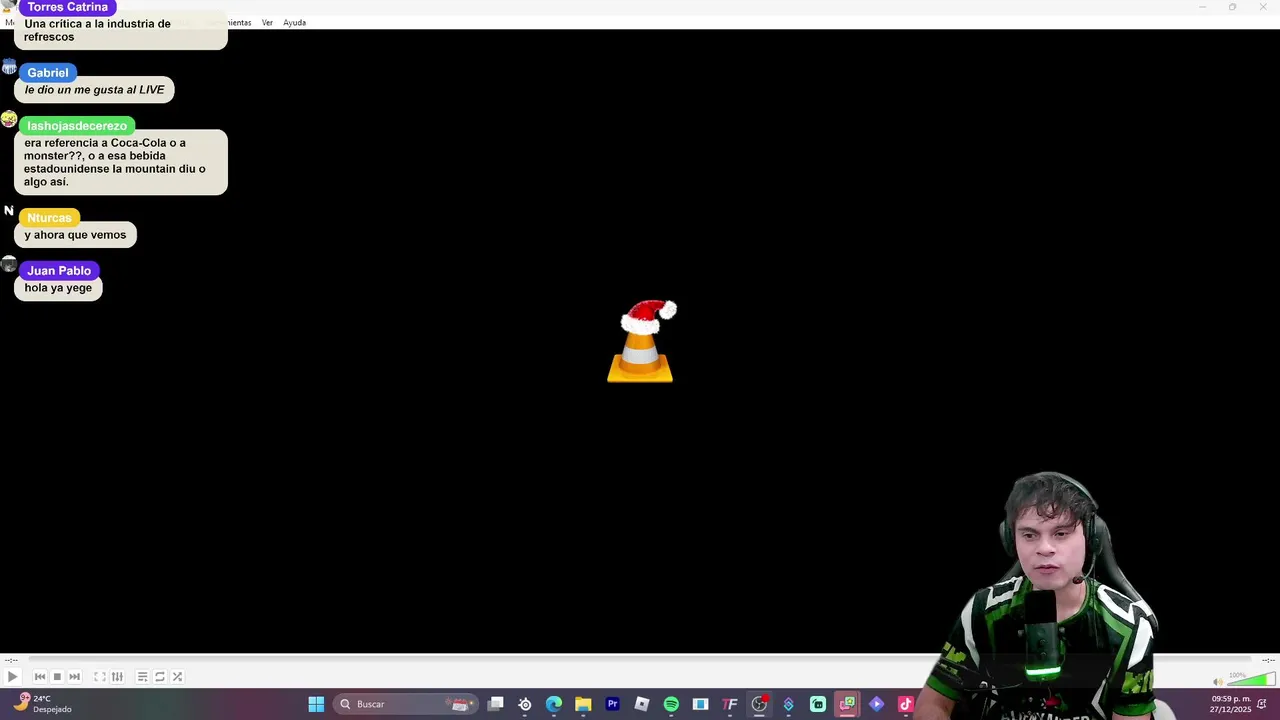Image resolution: width=1280 pixels, height=720 pixels.
Task: Open the TF app in the taskbar
Action: [x=730, y=704]
